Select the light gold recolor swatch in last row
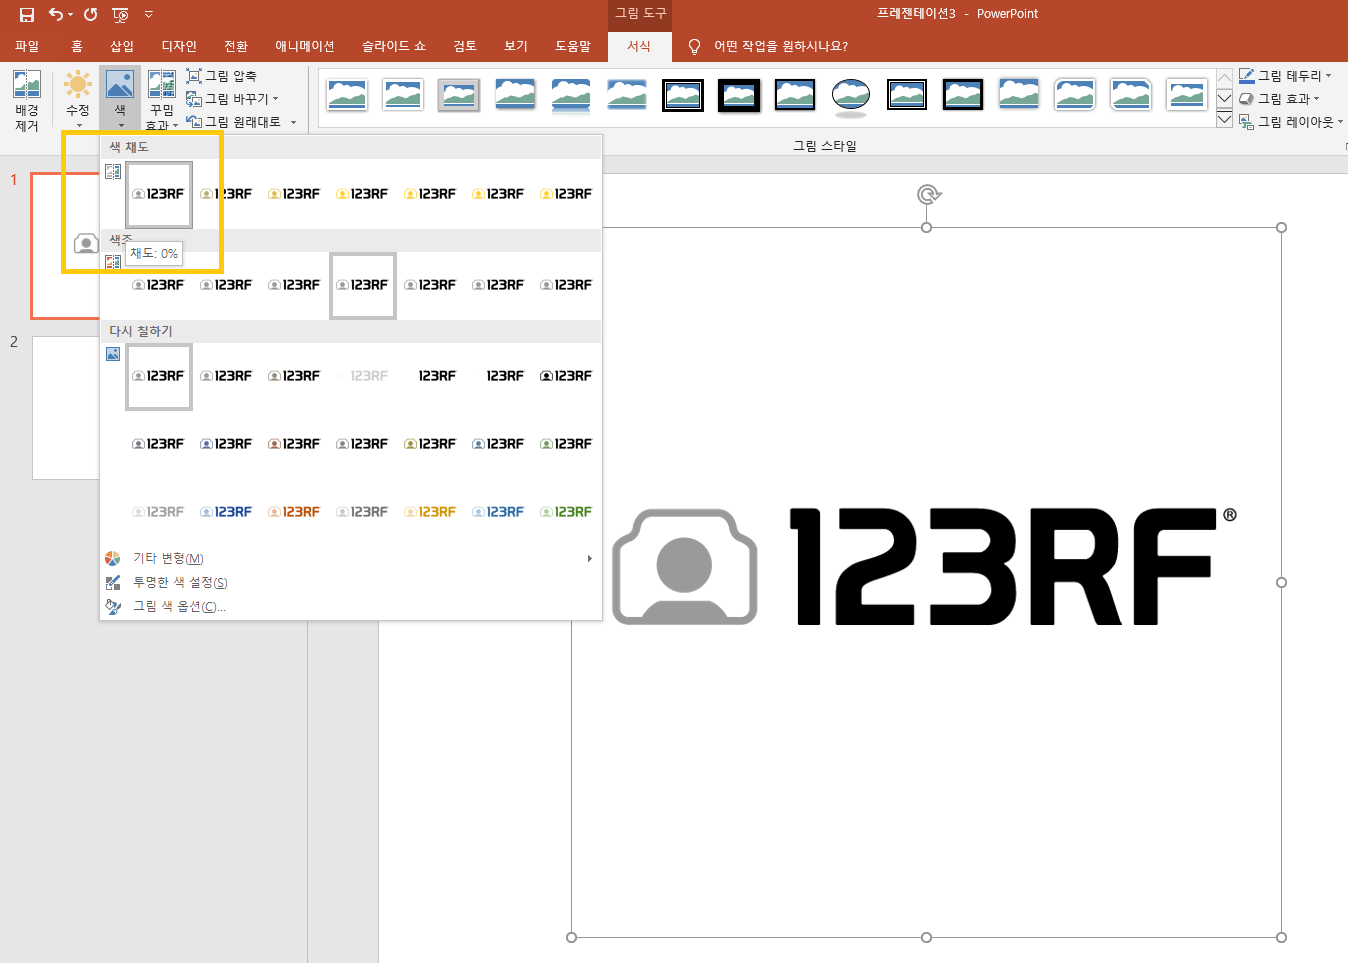The width and height of the screenshot is (1348, 963). [x=431, y=512]
